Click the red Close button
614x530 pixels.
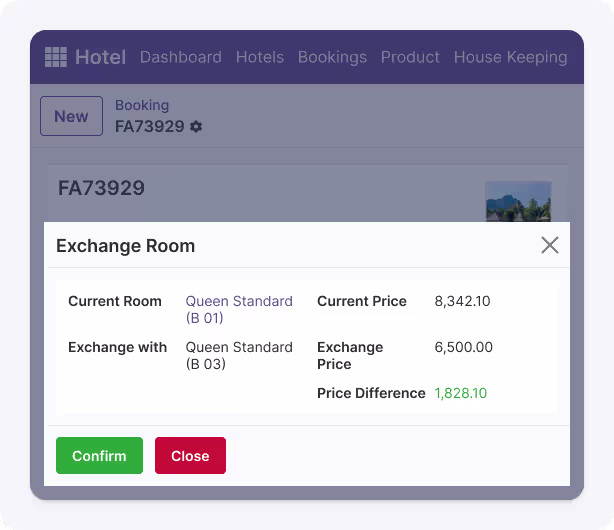[190, 456]
